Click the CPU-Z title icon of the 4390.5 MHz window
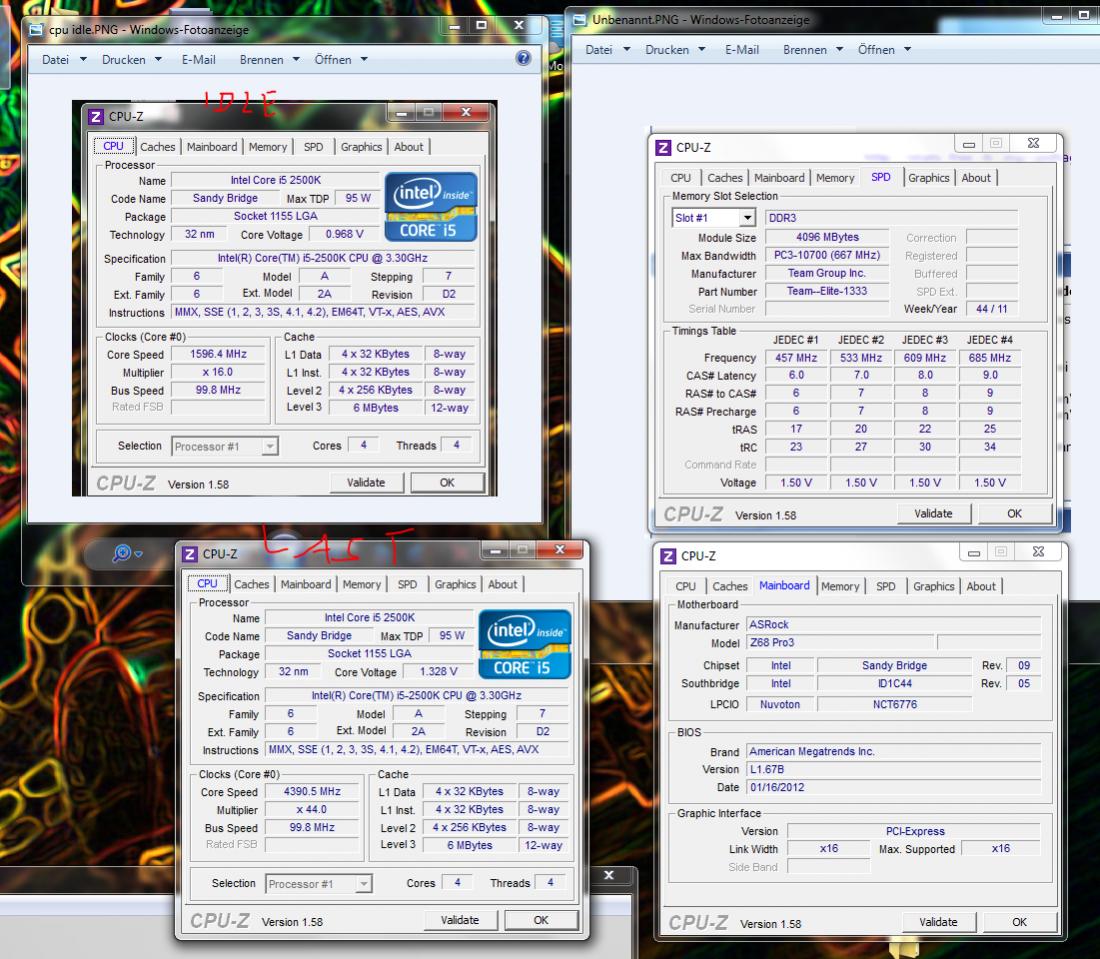Image resolution: width=1100 pixels, height=959 pixels. 189,554
